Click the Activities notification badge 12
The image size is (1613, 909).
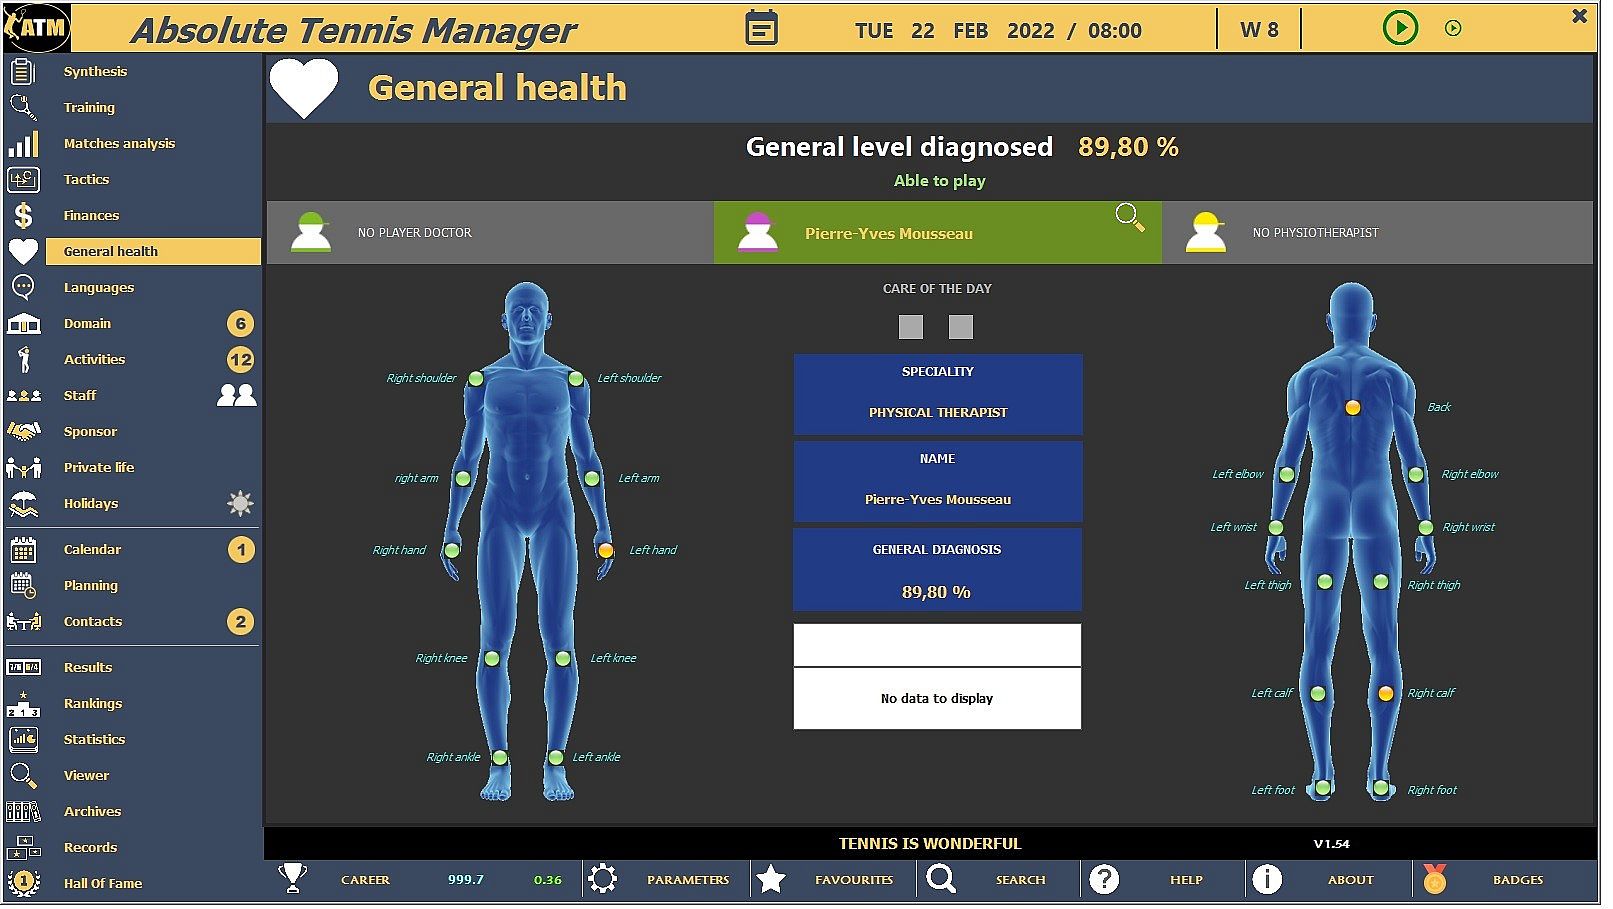pos(242,361)
